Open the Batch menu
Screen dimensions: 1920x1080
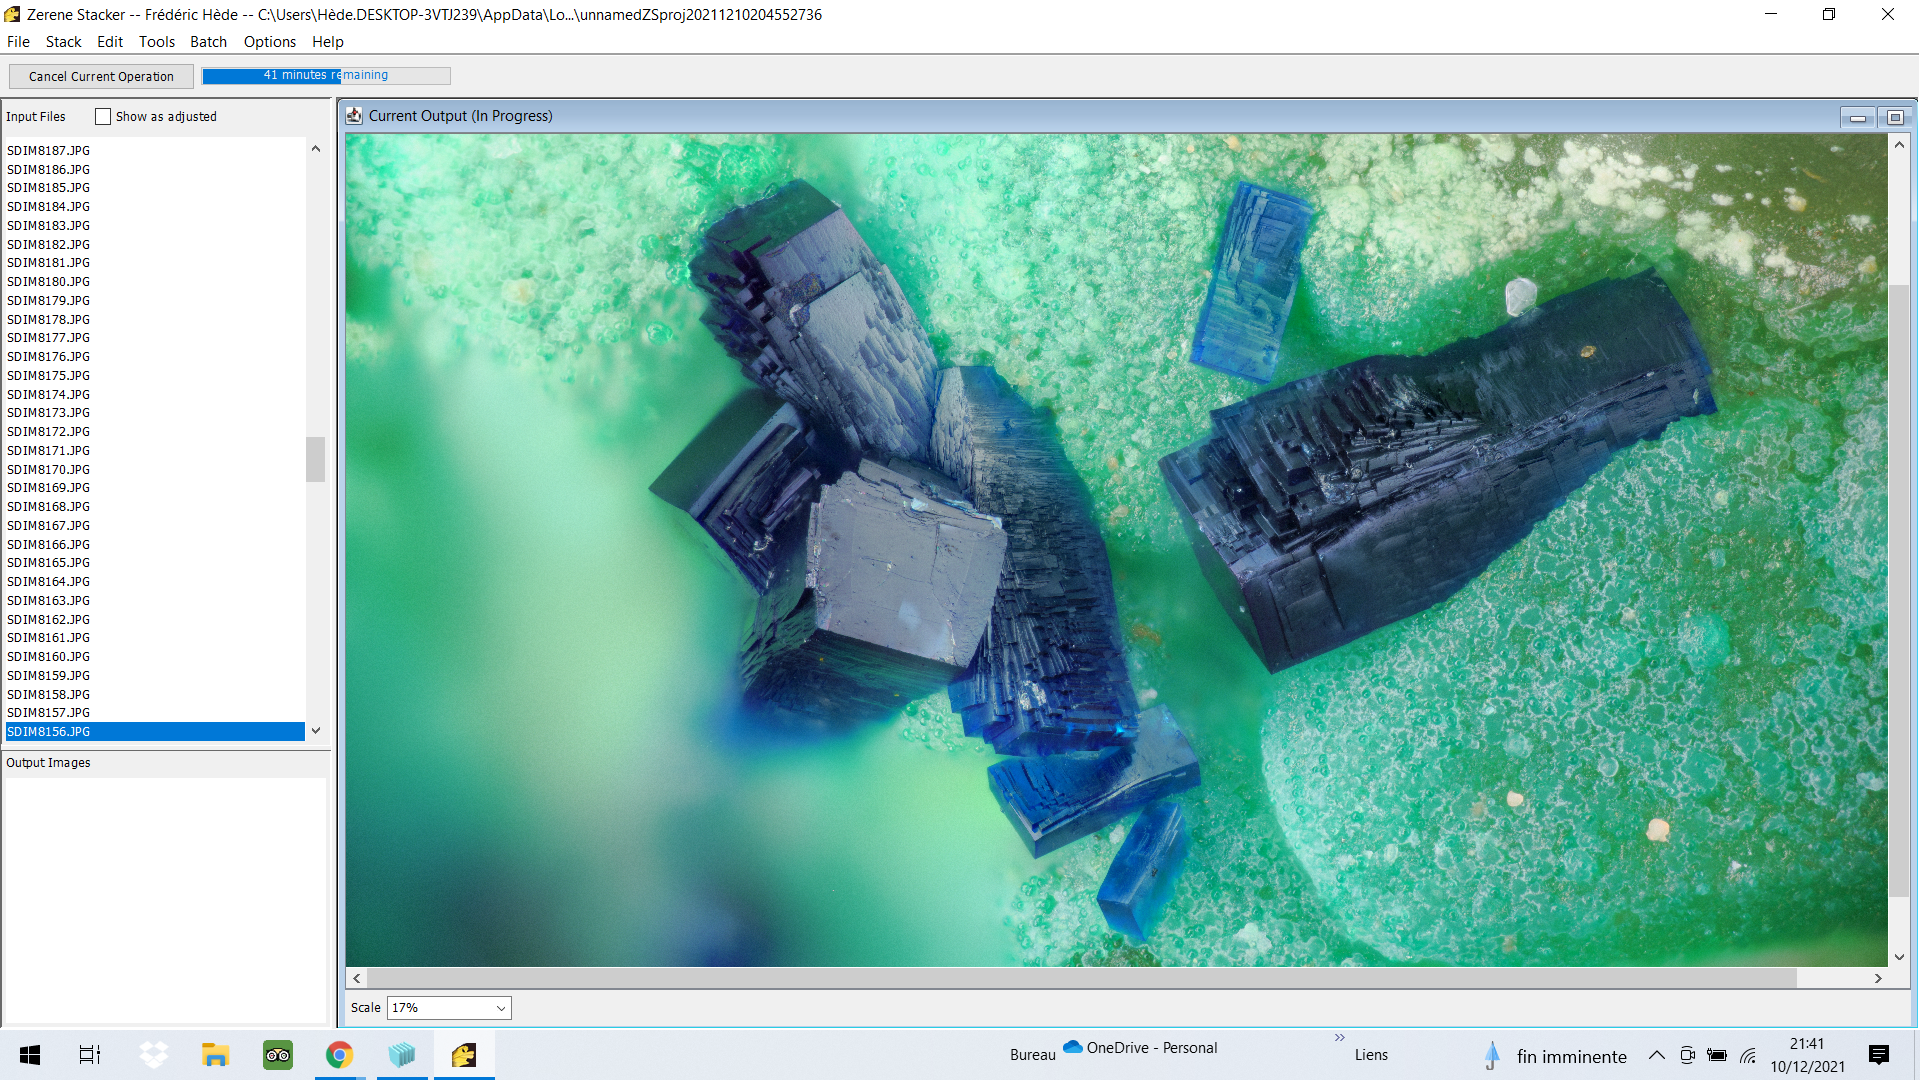click(x=208, y=42)
